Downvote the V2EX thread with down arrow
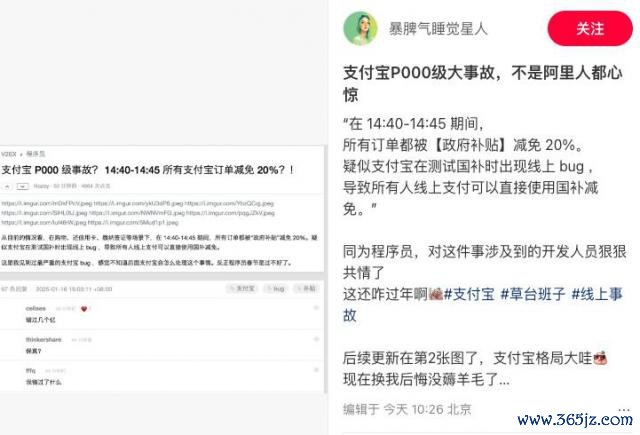The width and height of the screenshot is (640, 435). tap(22, 186)
